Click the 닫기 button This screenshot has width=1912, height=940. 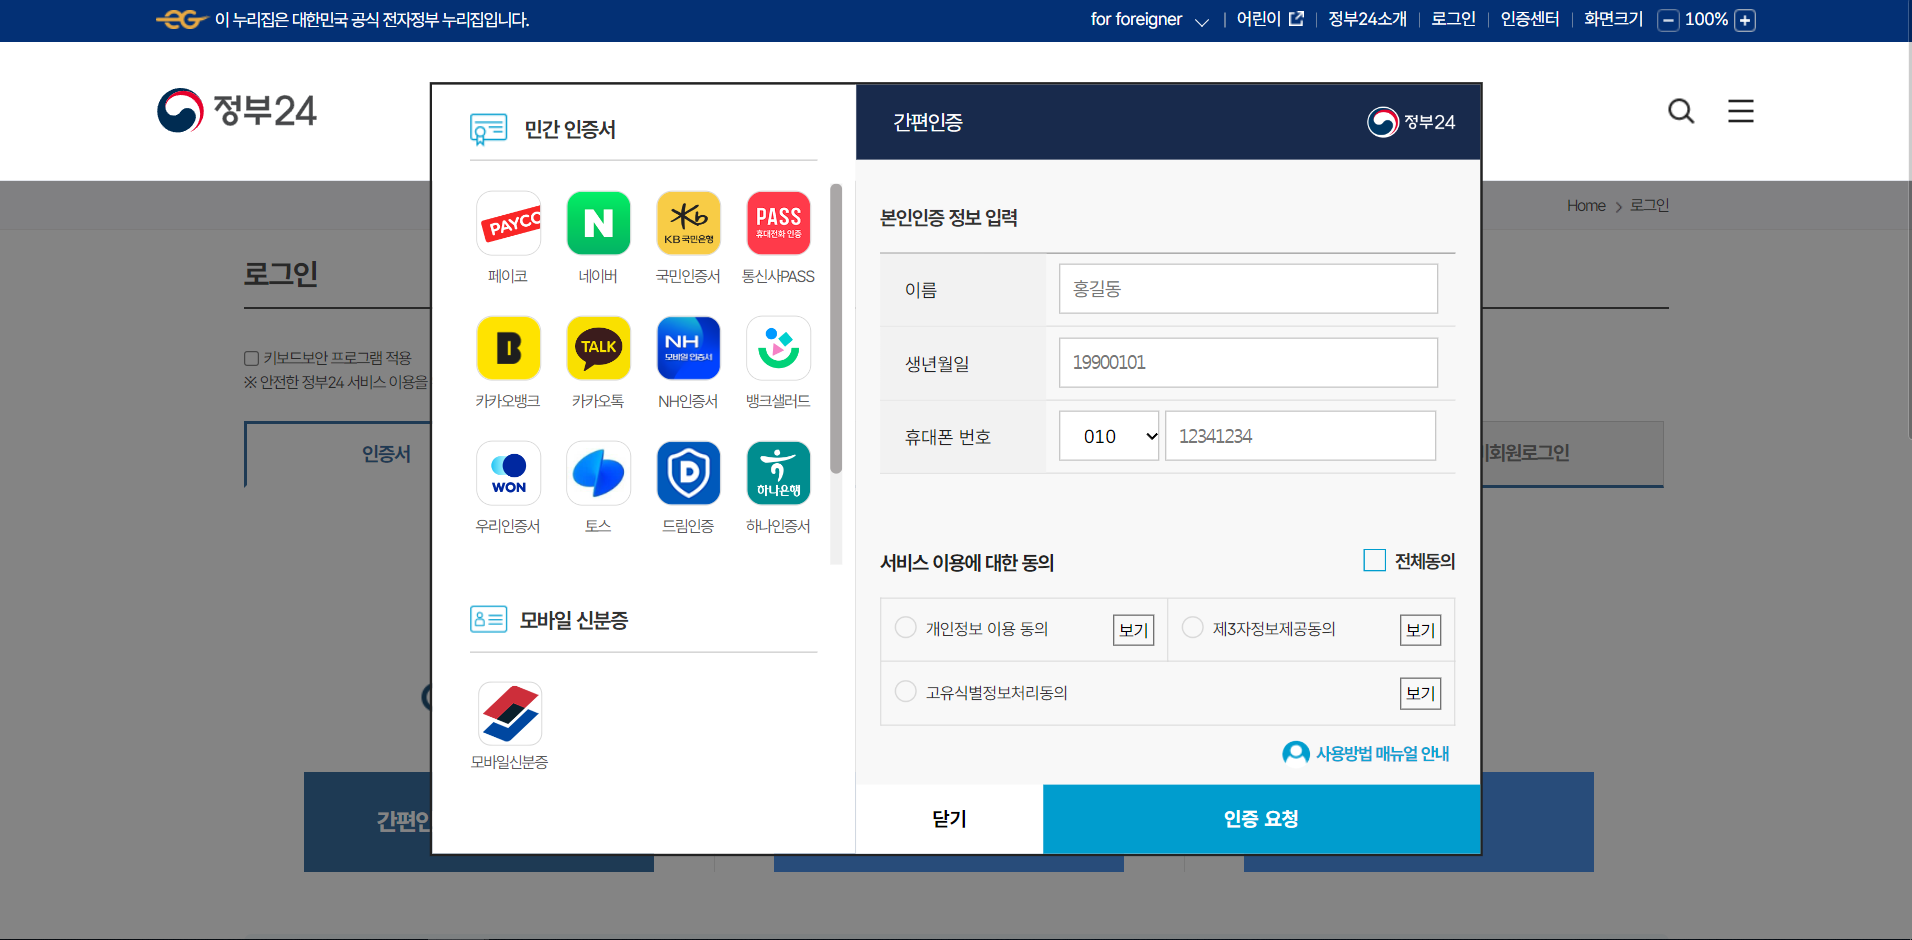pos(949,819)
